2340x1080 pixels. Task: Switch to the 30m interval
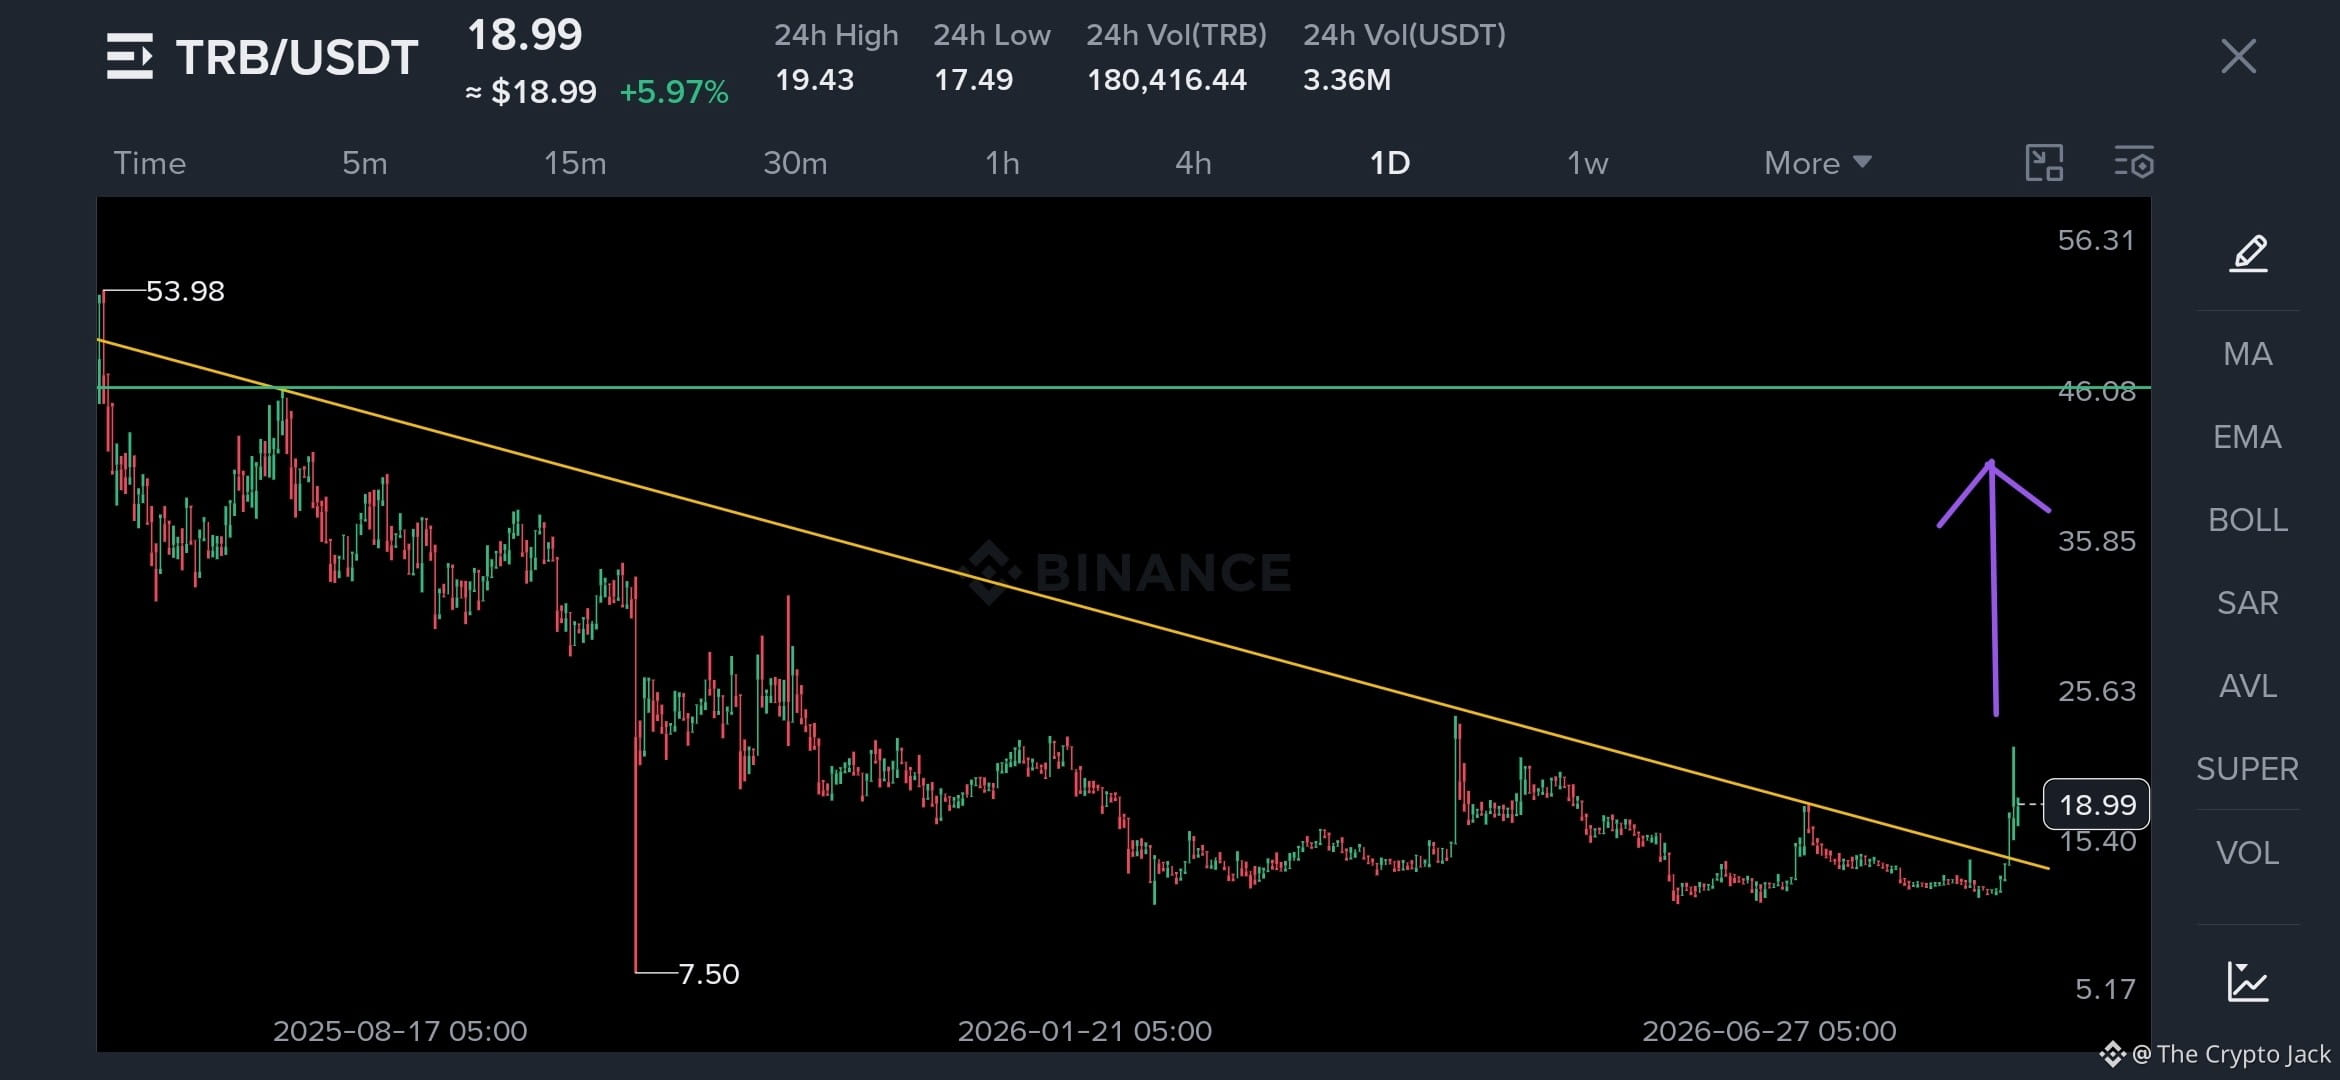click(795, 163)
